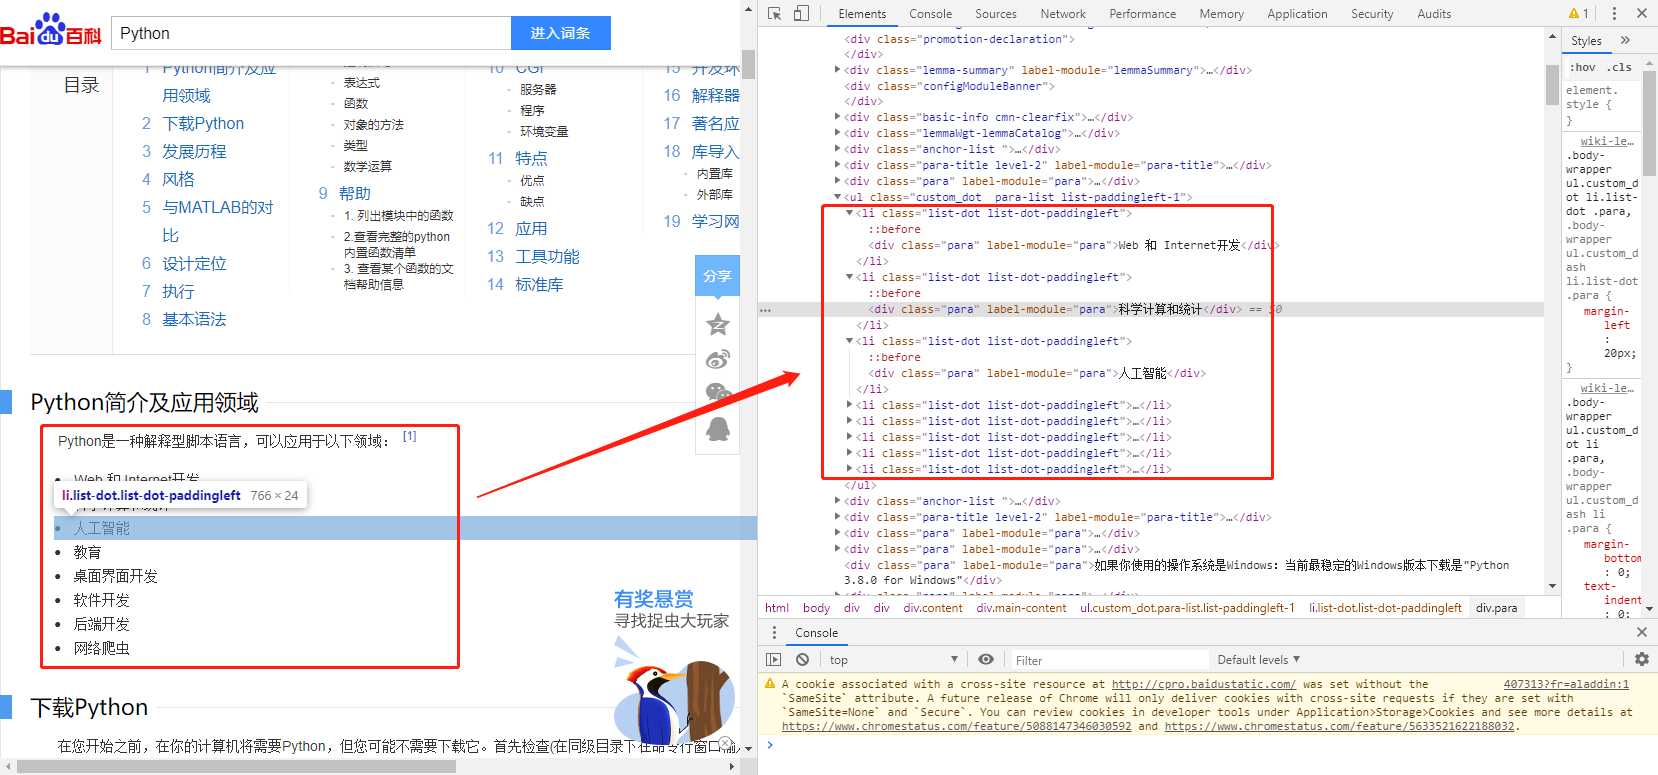Viewport: 1658px width, 775px height.
Task: Expand the lemma-summary div node
Action: (837, 70)
